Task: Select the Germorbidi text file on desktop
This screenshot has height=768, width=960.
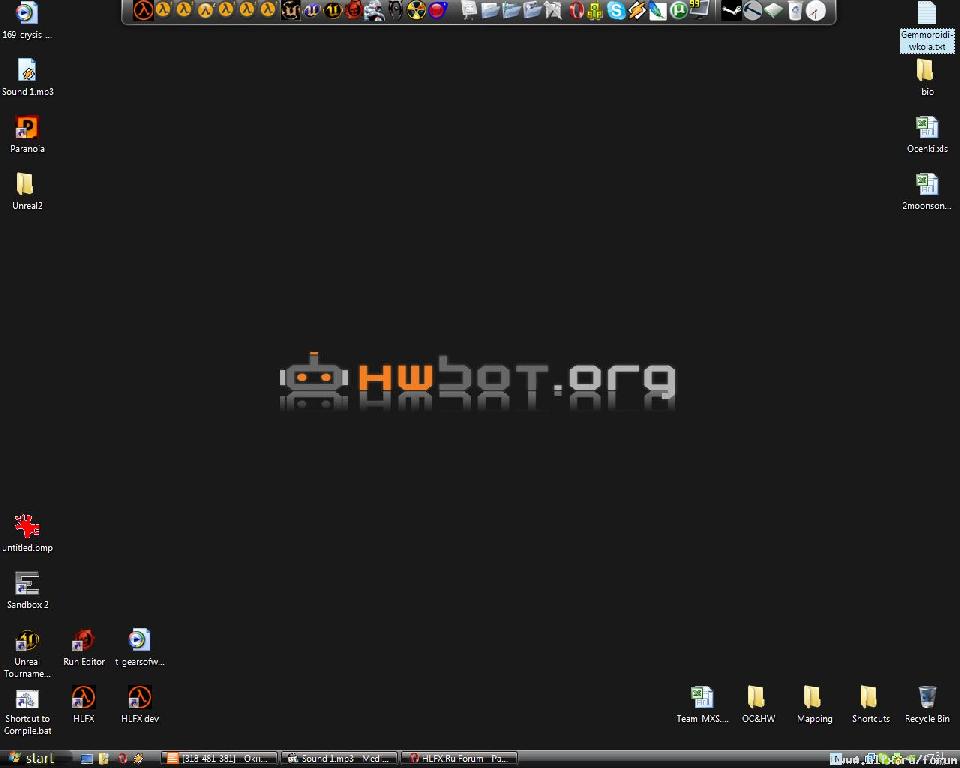Action: (927, 27)
